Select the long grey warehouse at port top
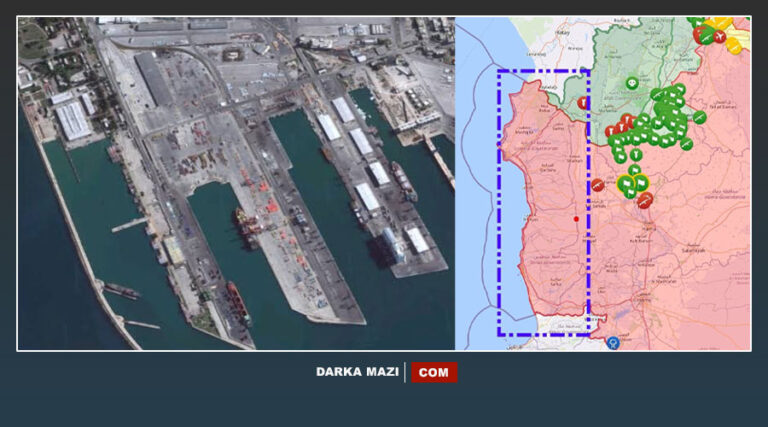The height and width of the screenshot is (427, 768). (x=153, y=79)
